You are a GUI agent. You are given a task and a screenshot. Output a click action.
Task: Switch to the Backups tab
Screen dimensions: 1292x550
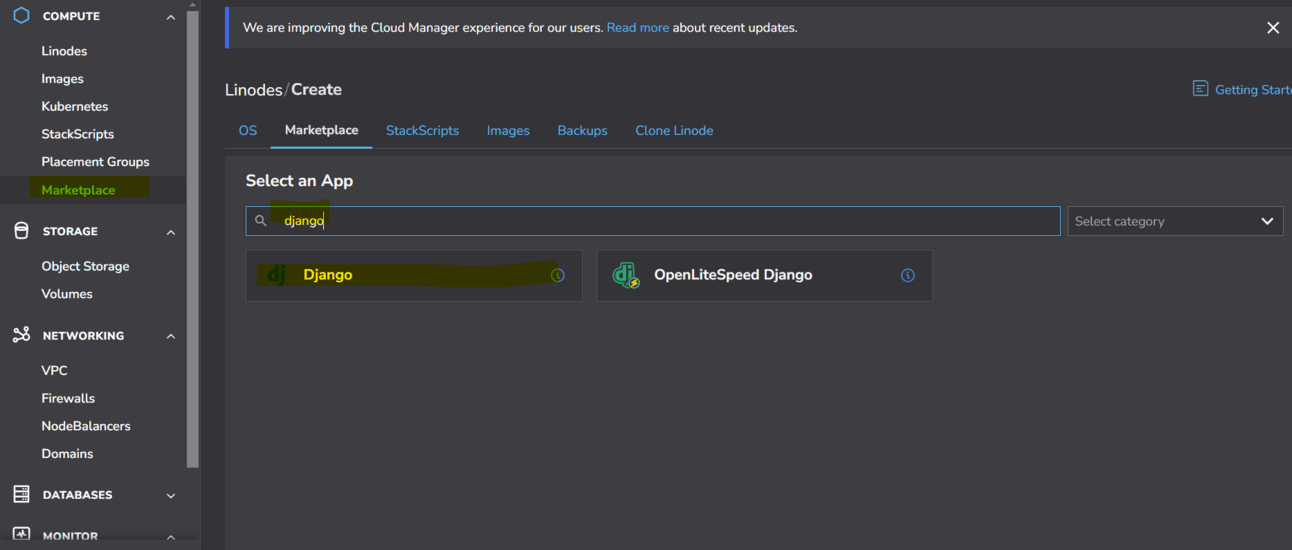[x=582, y=130]
